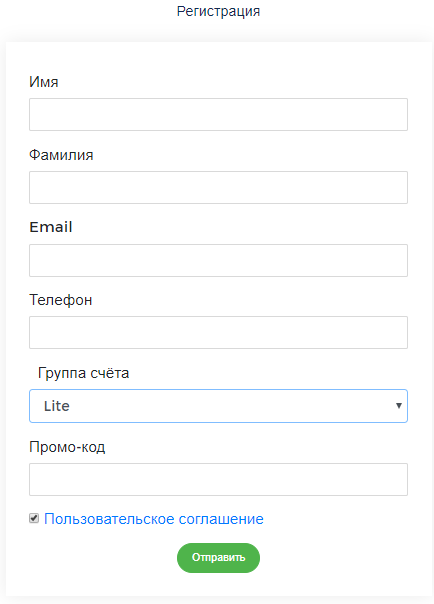Click the dropdown arrow next to Lite
Viewport: 434px width, 604px height.
(x=399, y=406)
